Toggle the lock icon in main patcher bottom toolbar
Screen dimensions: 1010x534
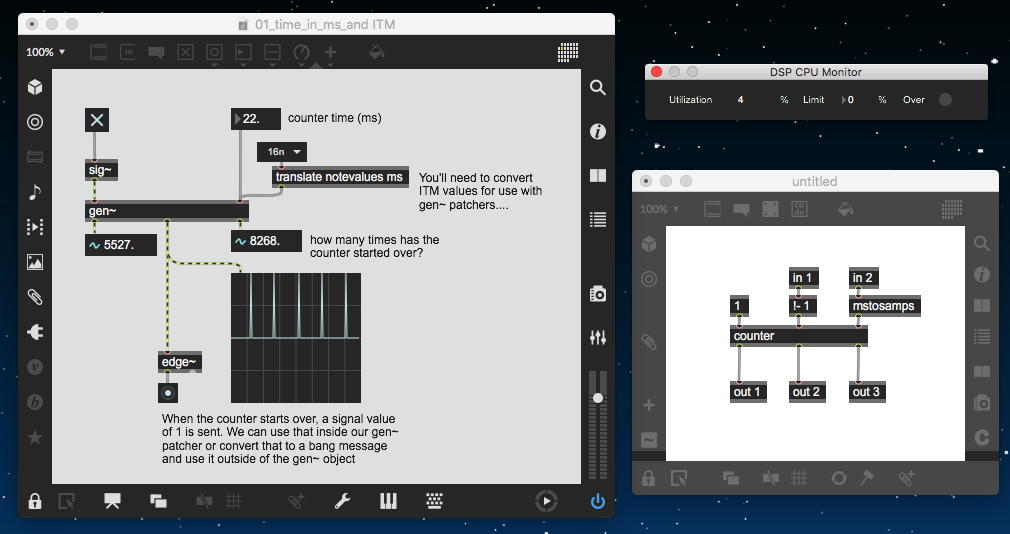tap(35, 501)
